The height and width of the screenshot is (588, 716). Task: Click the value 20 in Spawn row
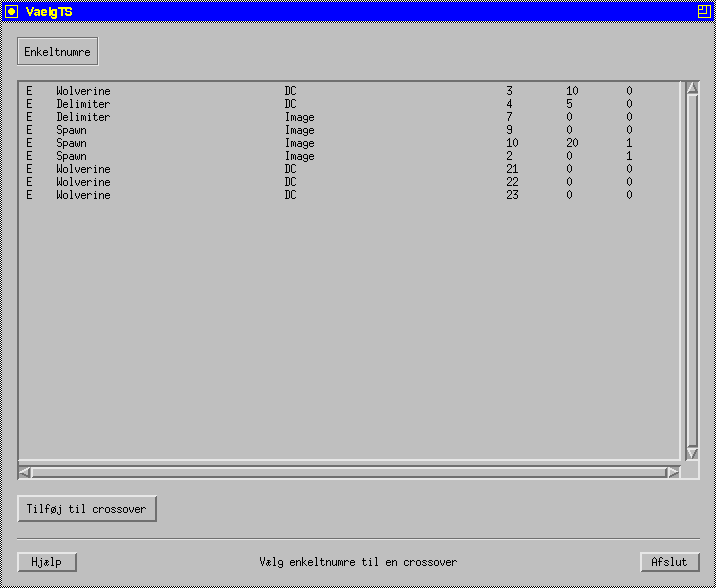pyautogui.click(x=572, y=143)
